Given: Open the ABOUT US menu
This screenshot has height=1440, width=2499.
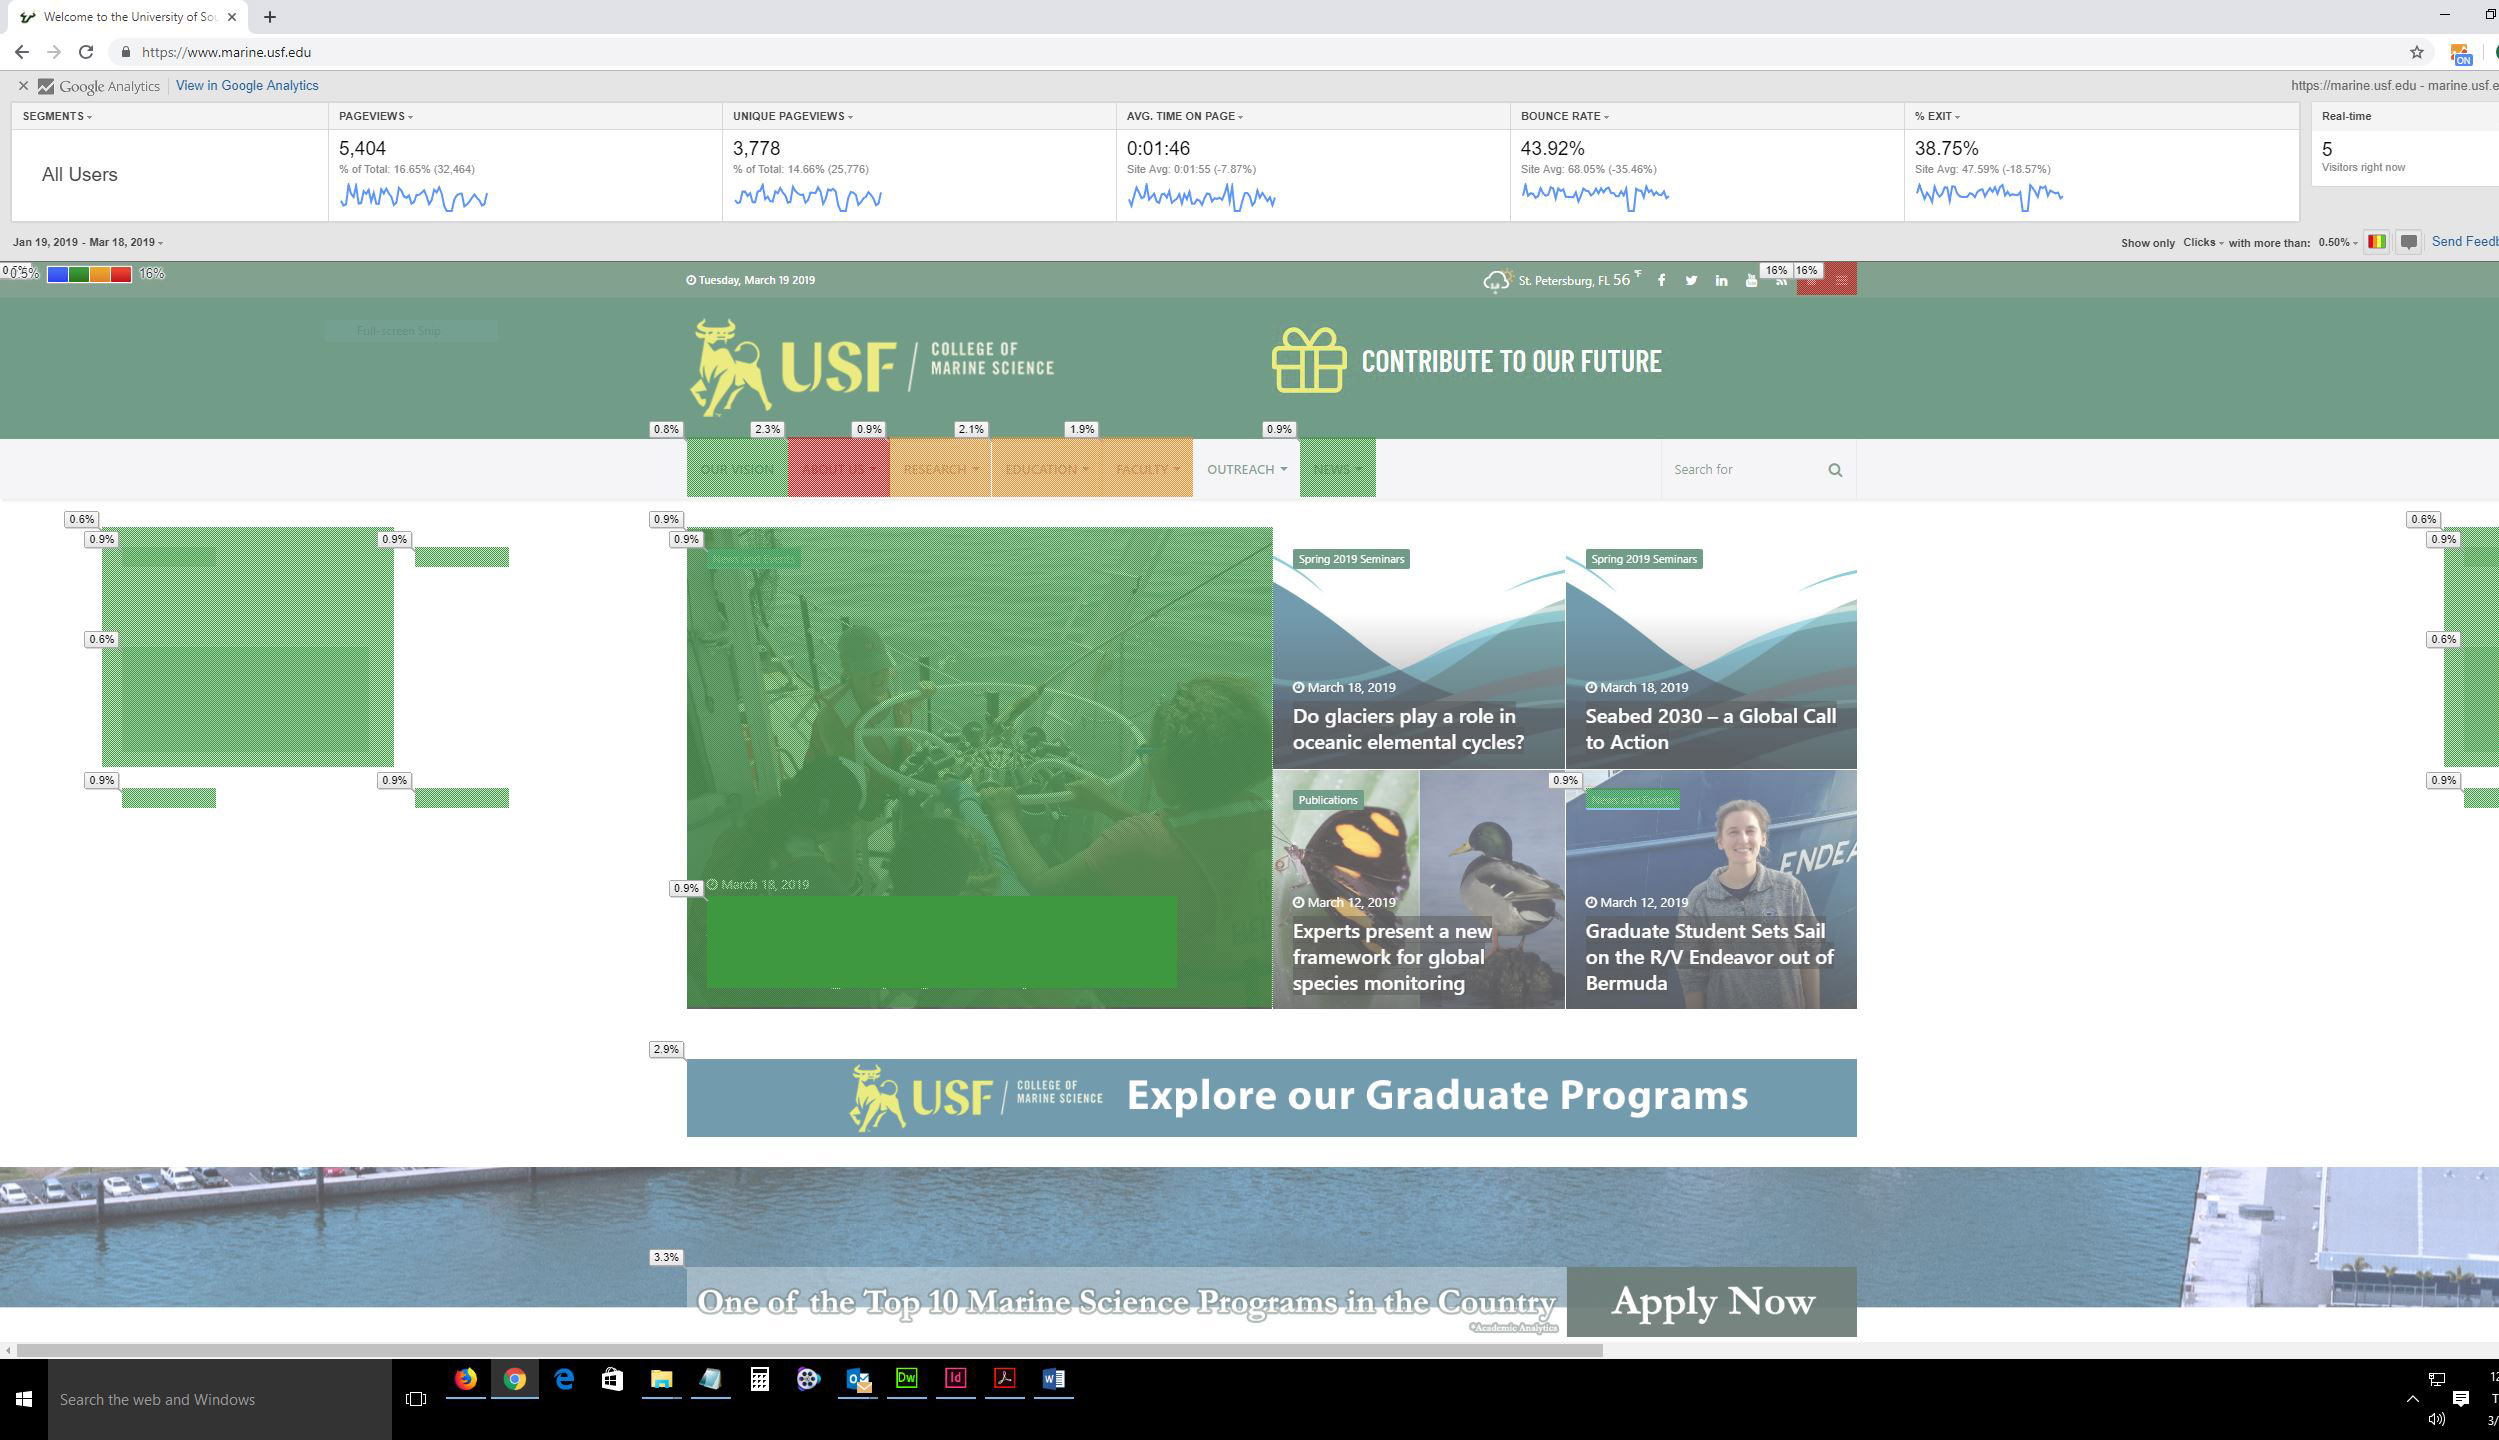Looking at the screenshot, I should pos(838,468).
